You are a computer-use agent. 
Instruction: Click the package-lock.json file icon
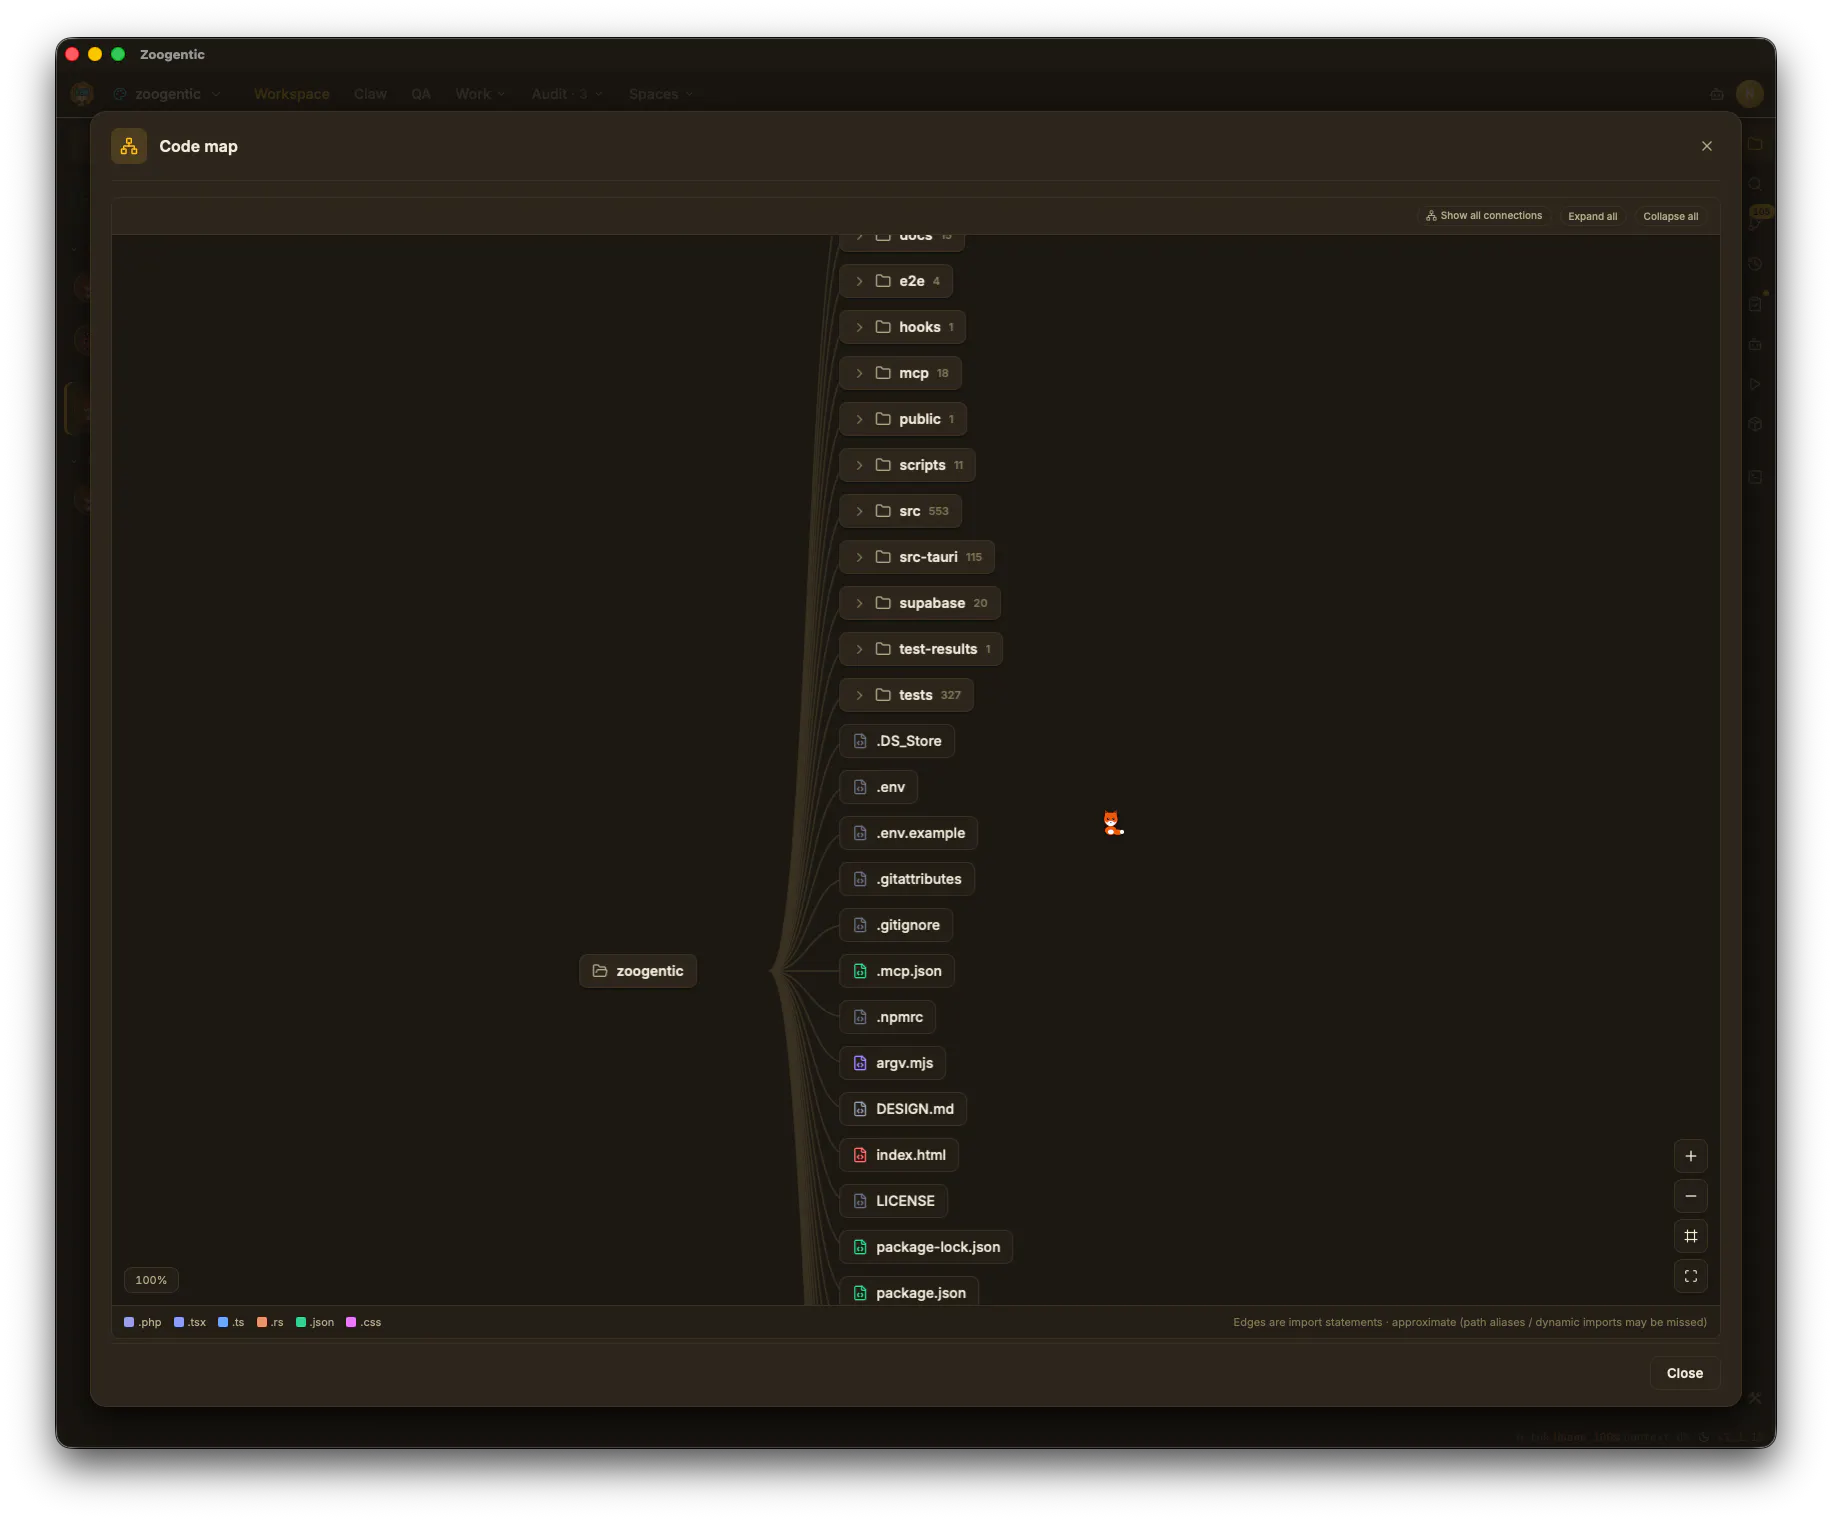coord(860,1247)
